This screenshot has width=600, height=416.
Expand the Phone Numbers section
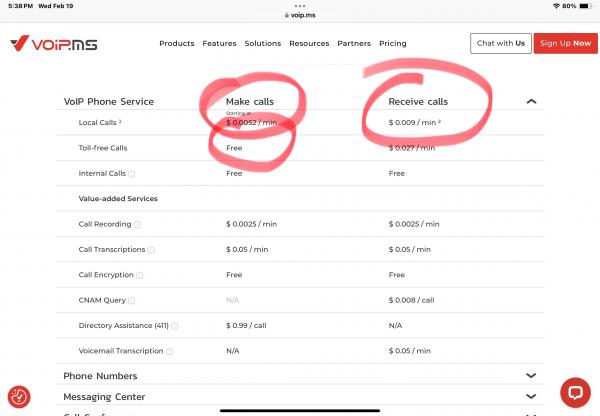(531, 376)
